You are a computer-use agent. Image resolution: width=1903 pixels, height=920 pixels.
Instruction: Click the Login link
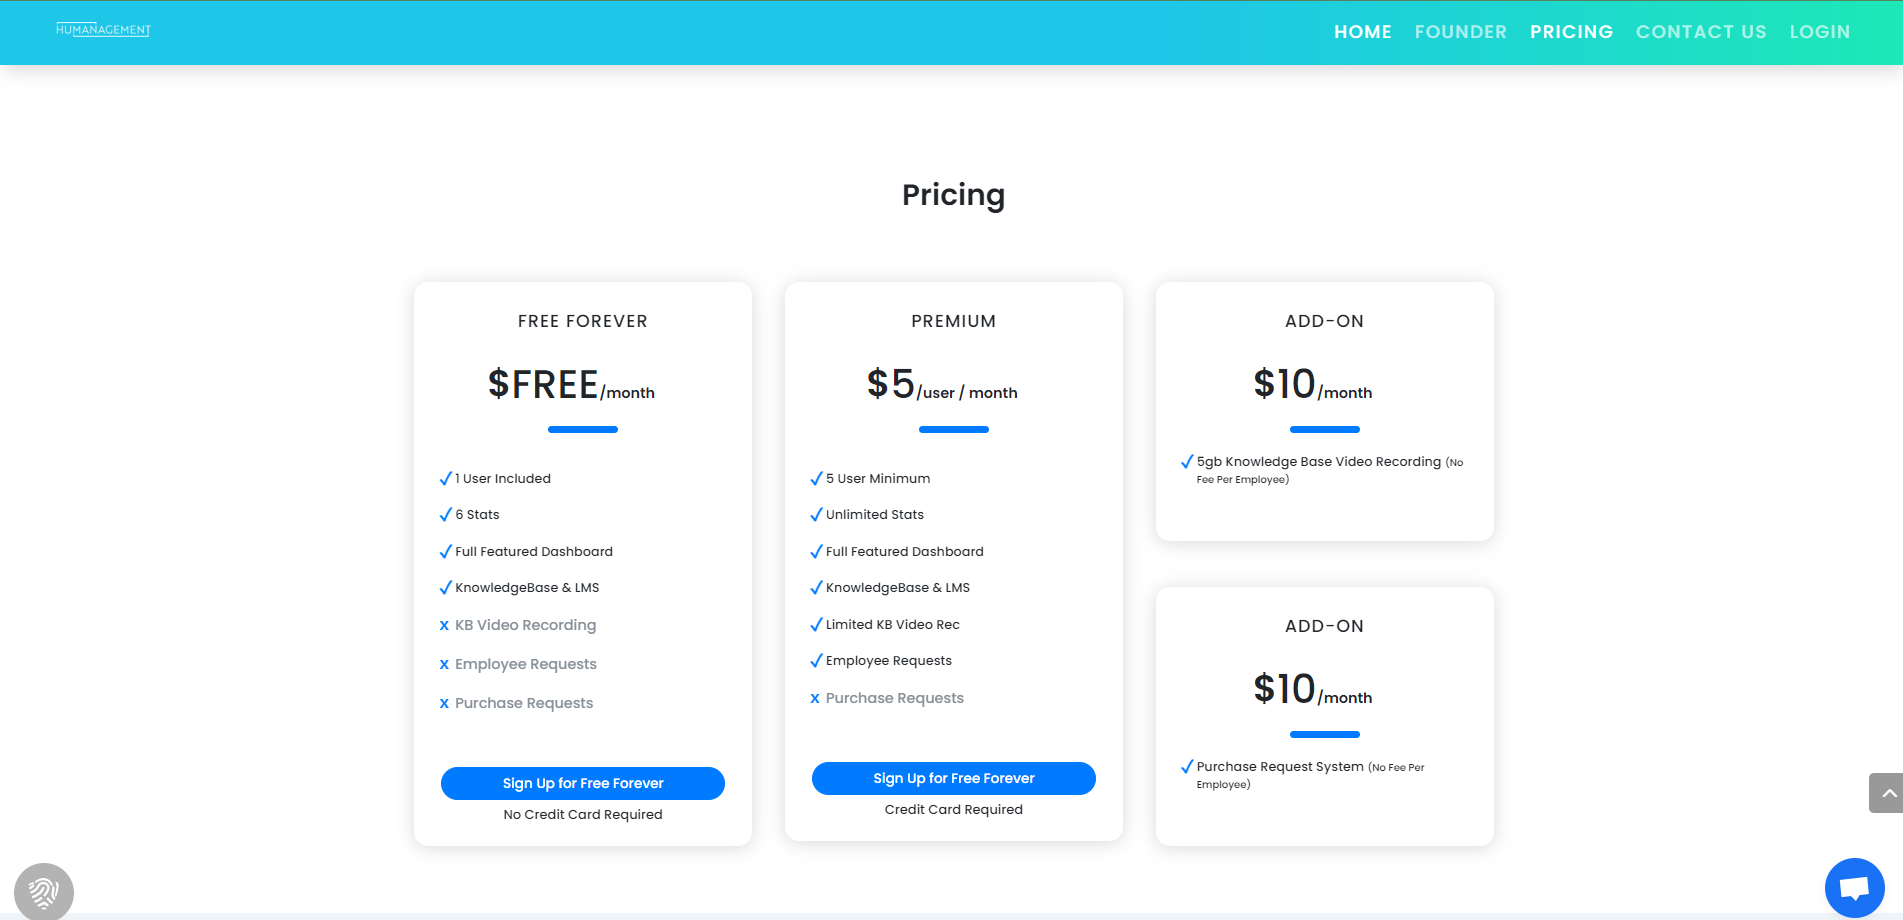[1819, 32]
